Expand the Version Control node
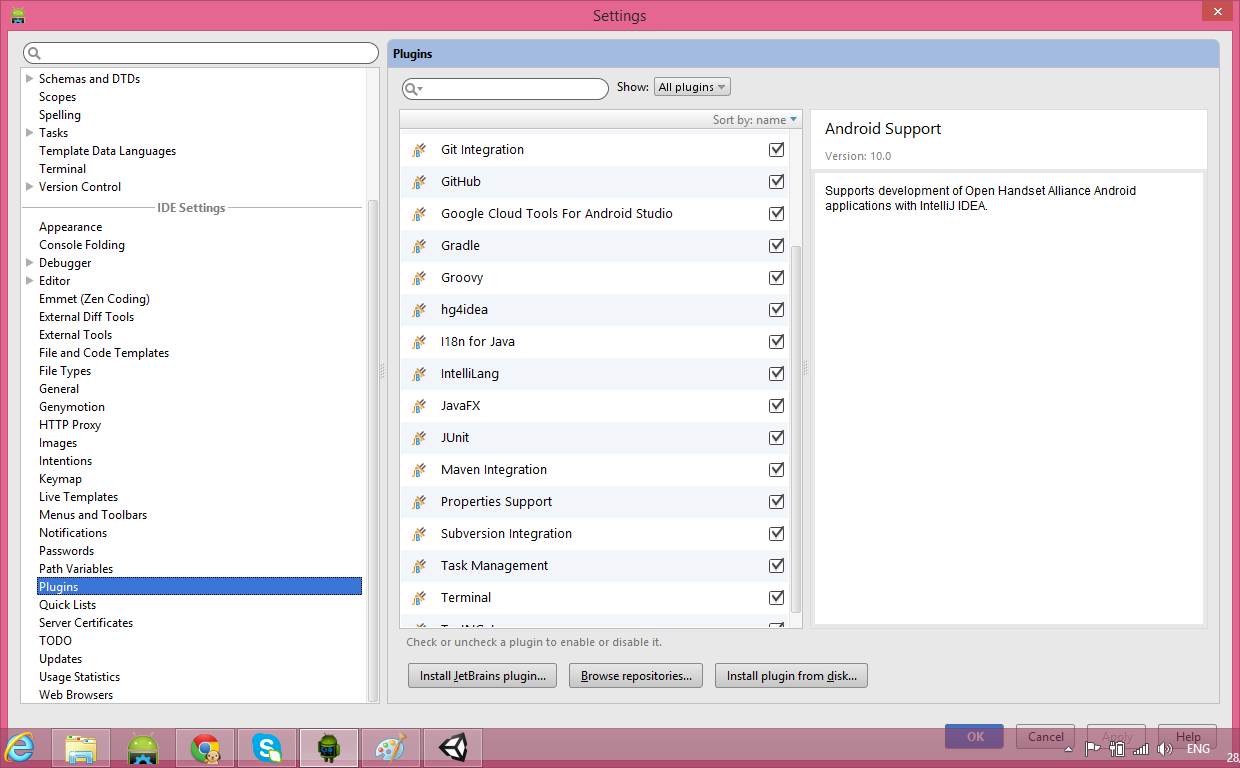The height and width of the screenshot is (768, 1240). [x=29, y=187]
